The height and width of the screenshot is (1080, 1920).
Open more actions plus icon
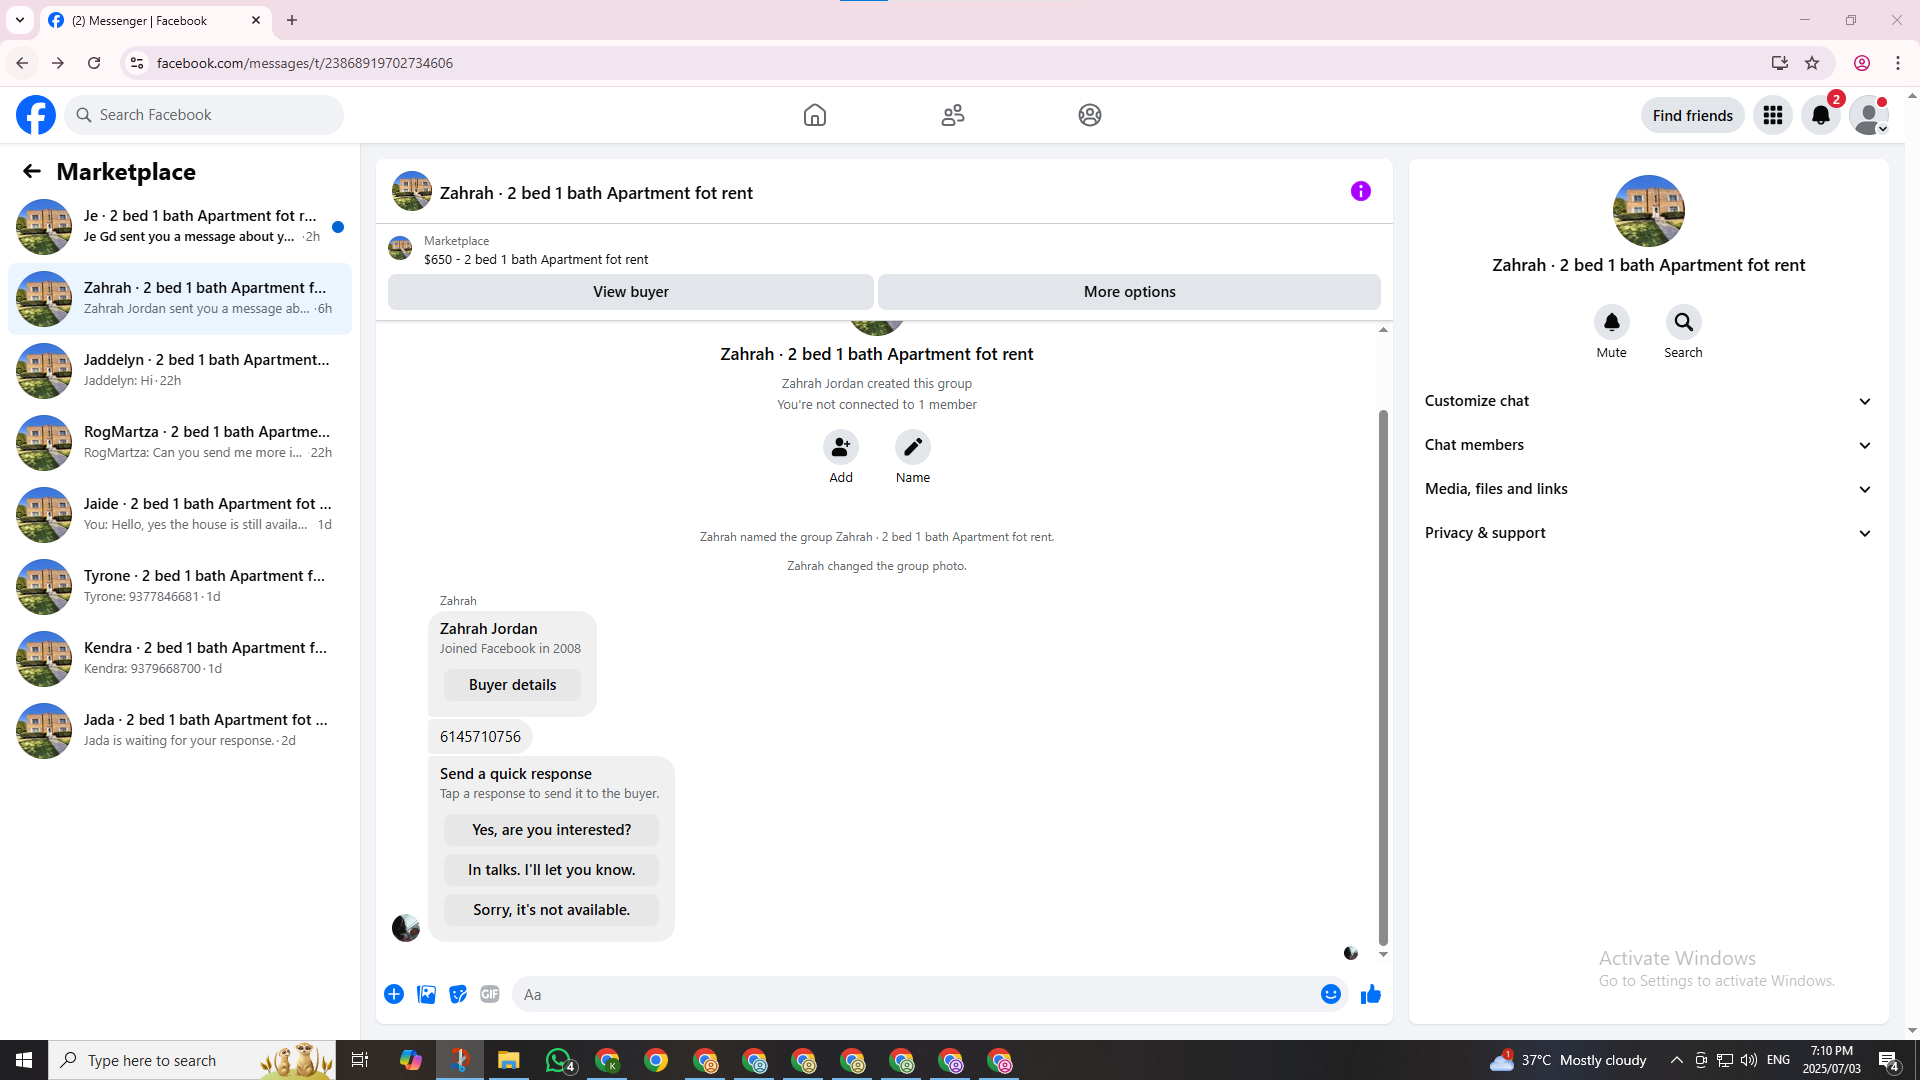coord(394,994)
